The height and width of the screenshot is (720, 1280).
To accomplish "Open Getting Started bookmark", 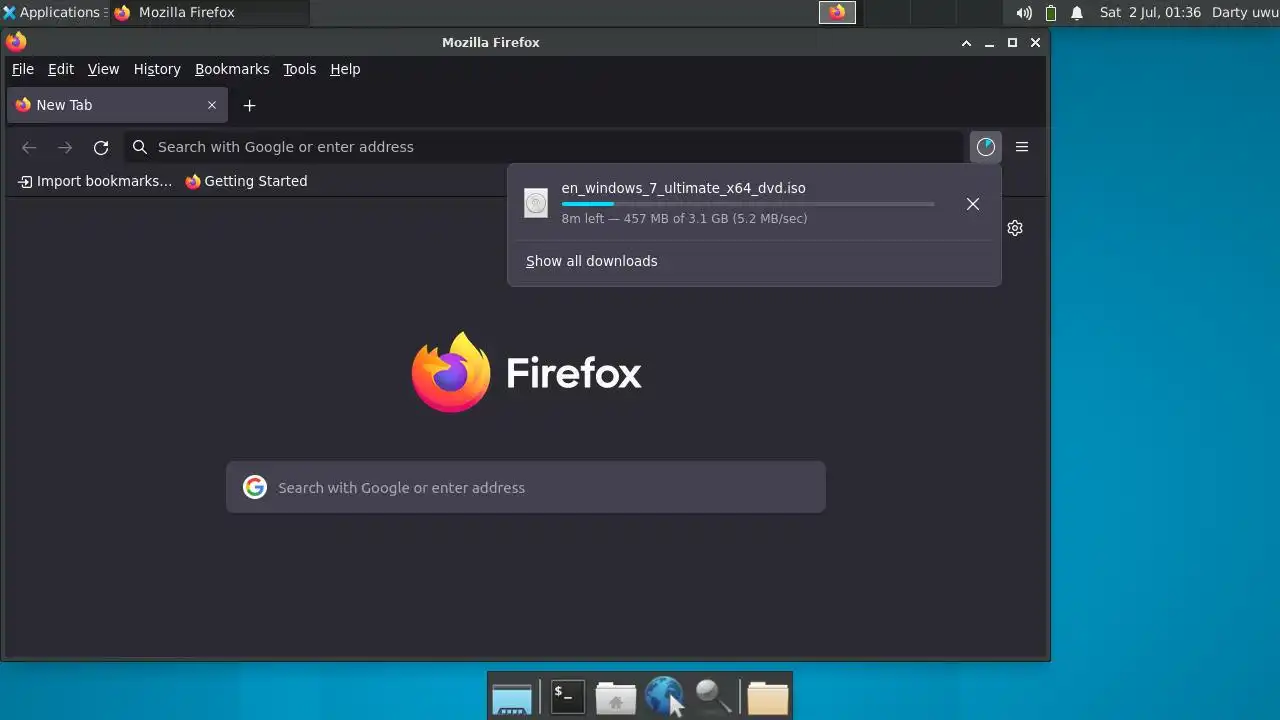I will click(x=246, y=181).
